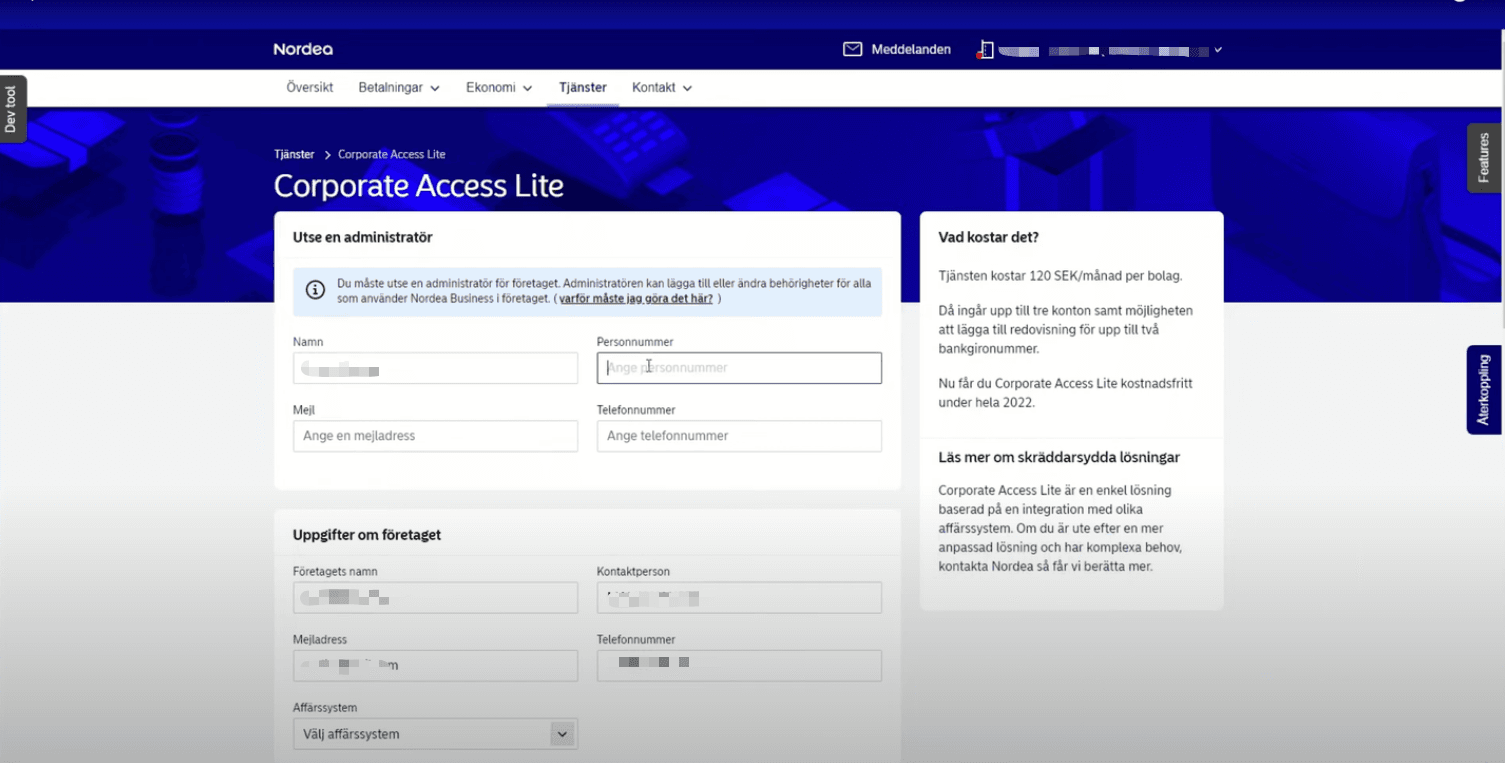The width and height of the screenshot is (1505, 763).
Task: Click 'varför måste jag göra det här?' link
Action: pos(636,299)
